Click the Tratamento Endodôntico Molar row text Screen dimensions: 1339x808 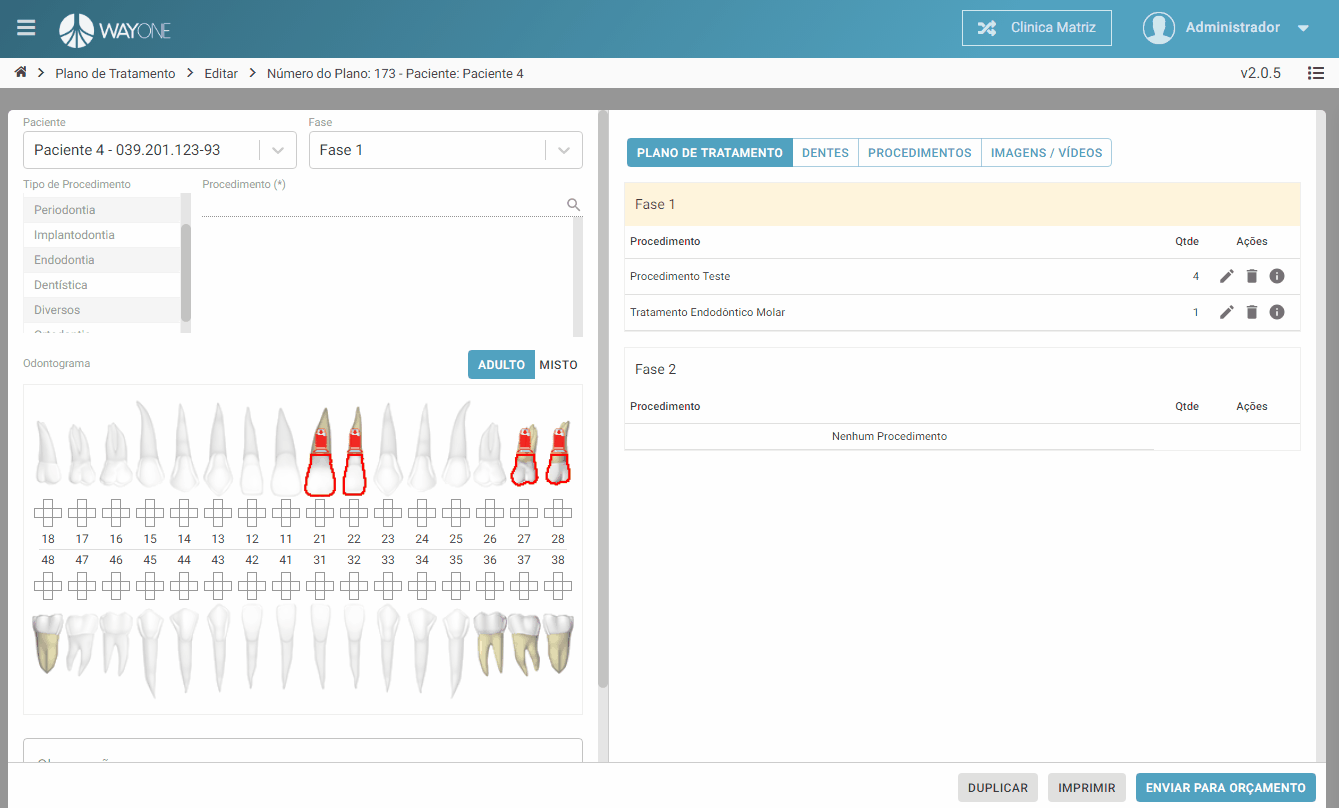(708, 312)
